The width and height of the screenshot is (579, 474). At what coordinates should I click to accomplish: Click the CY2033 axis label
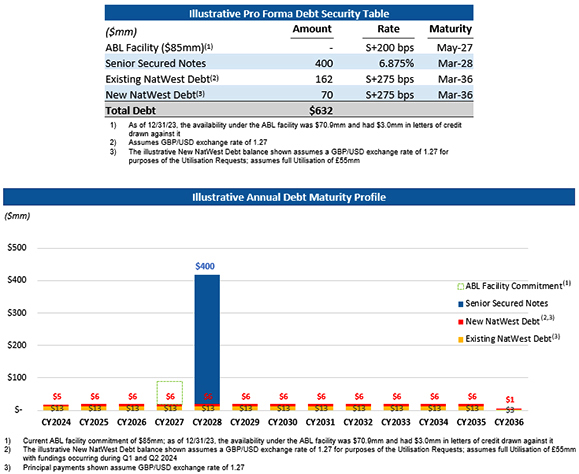tap(396, 422)
